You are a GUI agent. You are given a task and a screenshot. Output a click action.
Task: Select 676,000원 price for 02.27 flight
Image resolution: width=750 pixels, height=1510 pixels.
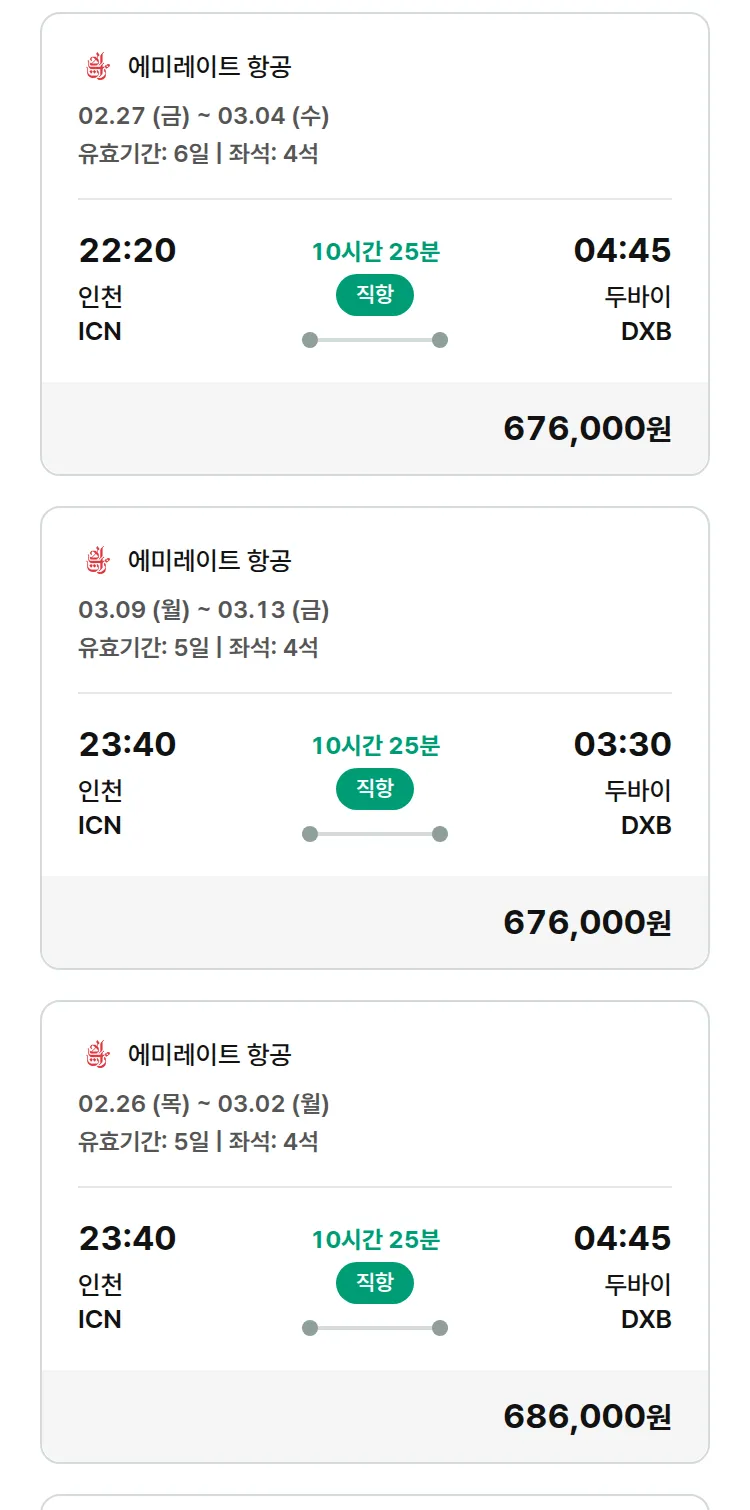(587, 428)
